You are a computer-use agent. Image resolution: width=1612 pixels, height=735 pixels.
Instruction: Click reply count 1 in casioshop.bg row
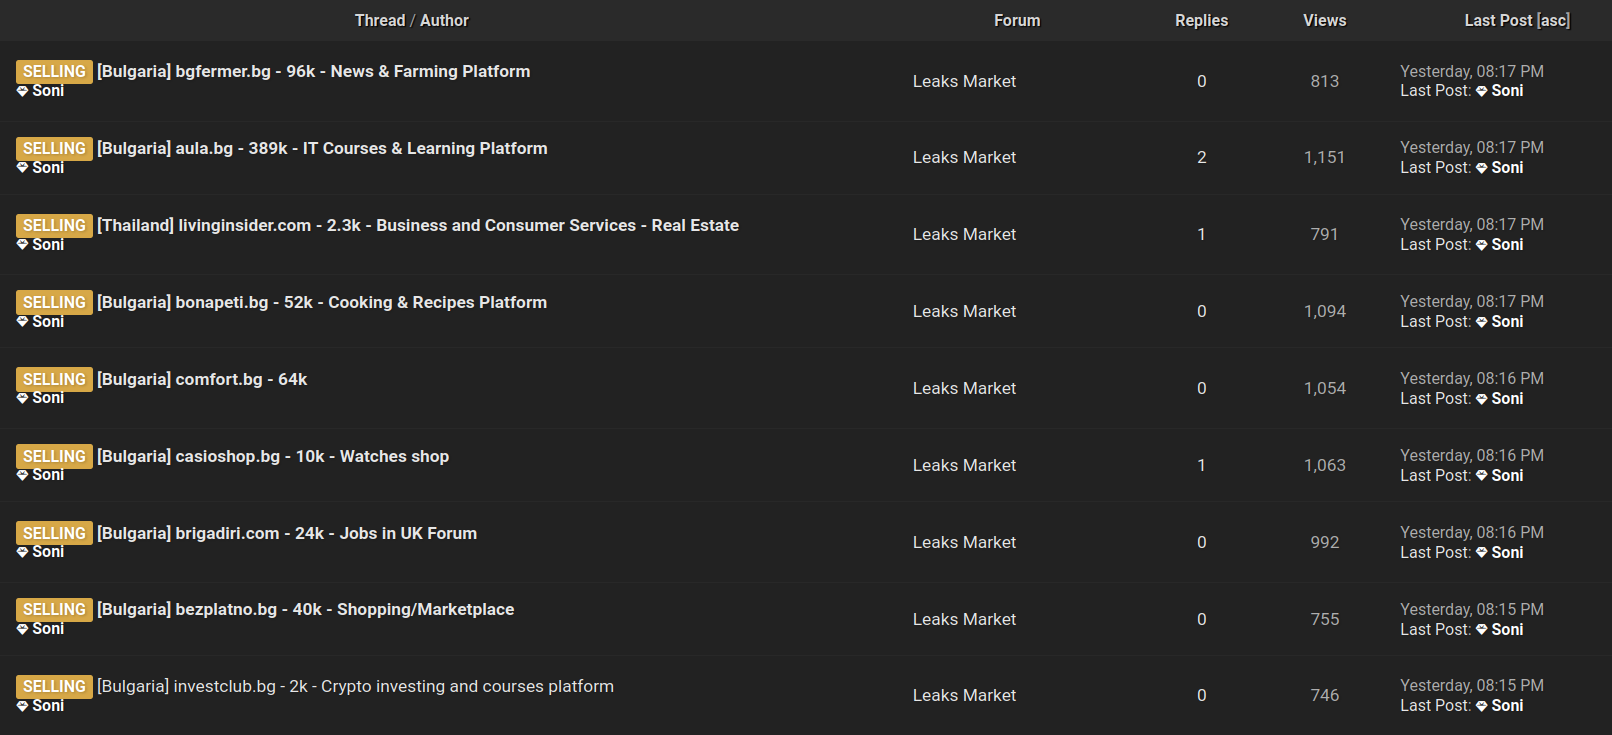pos(1202,465)
